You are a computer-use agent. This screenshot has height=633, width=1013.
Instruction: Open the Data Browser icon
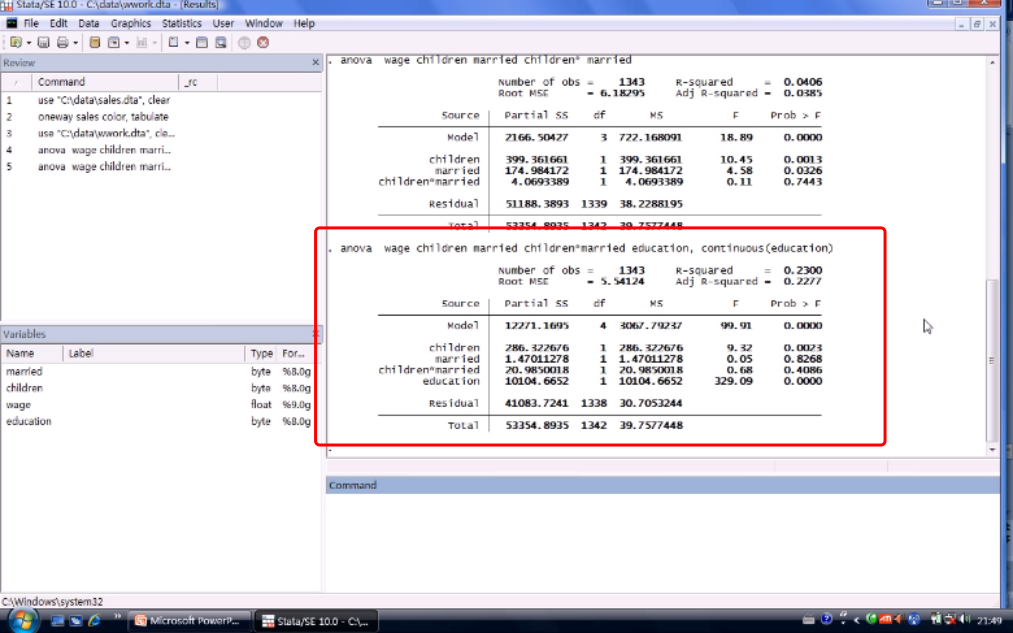(x=219, y=43)
